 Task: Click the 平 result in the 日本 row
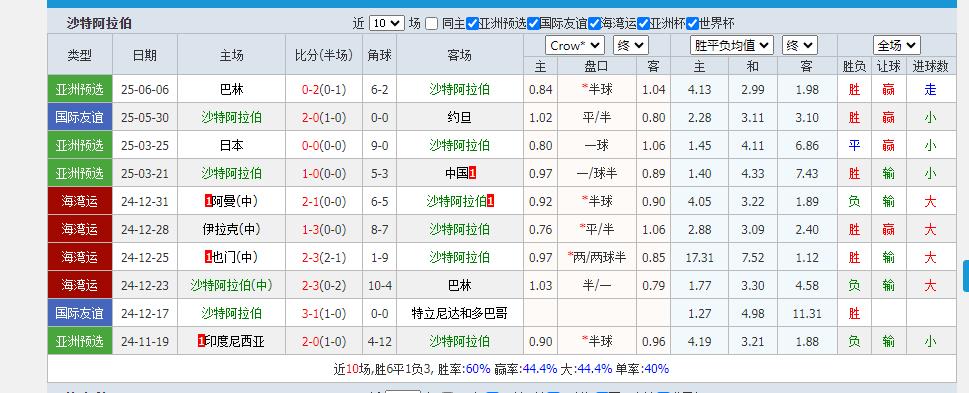click(x=854, y=145)
